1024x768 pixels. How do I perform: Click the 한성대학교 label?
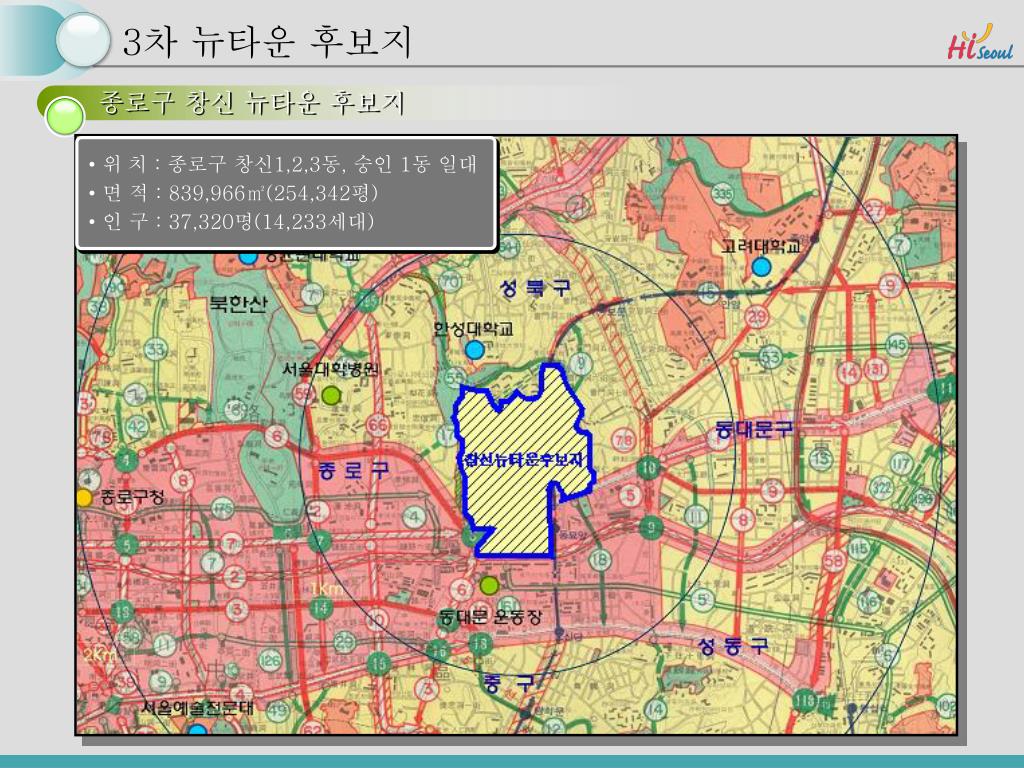click(474, 328)
